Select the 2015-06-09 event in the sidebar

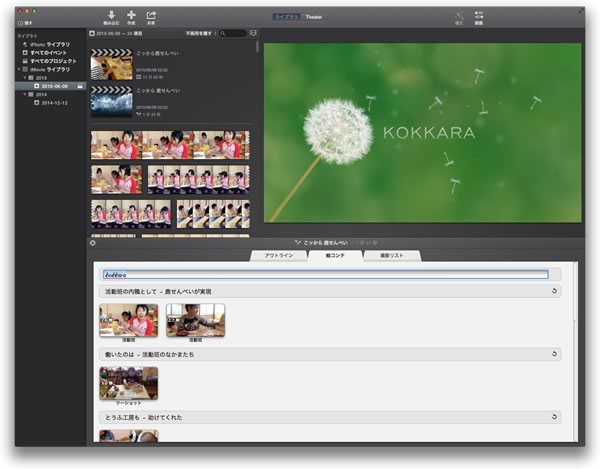[x=51, y=86]
